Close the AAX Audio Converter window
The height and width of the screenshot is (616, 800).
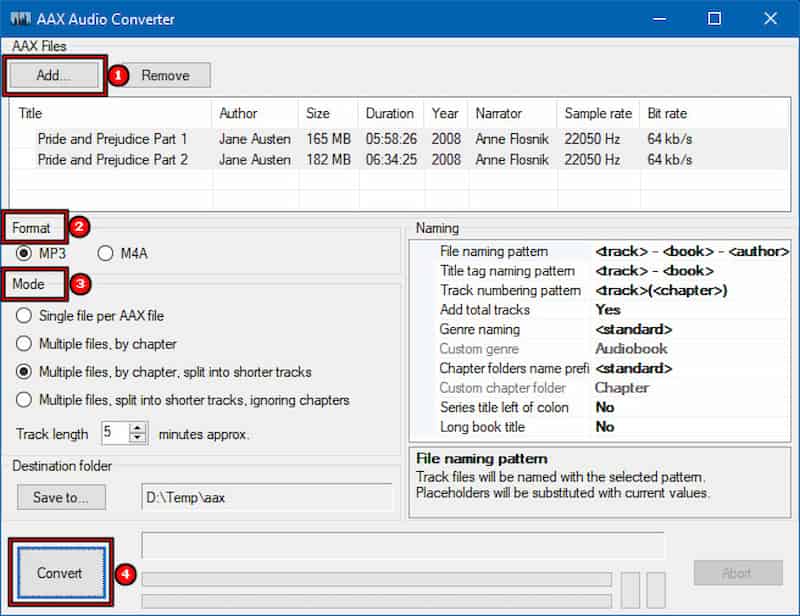coord(770,19)
